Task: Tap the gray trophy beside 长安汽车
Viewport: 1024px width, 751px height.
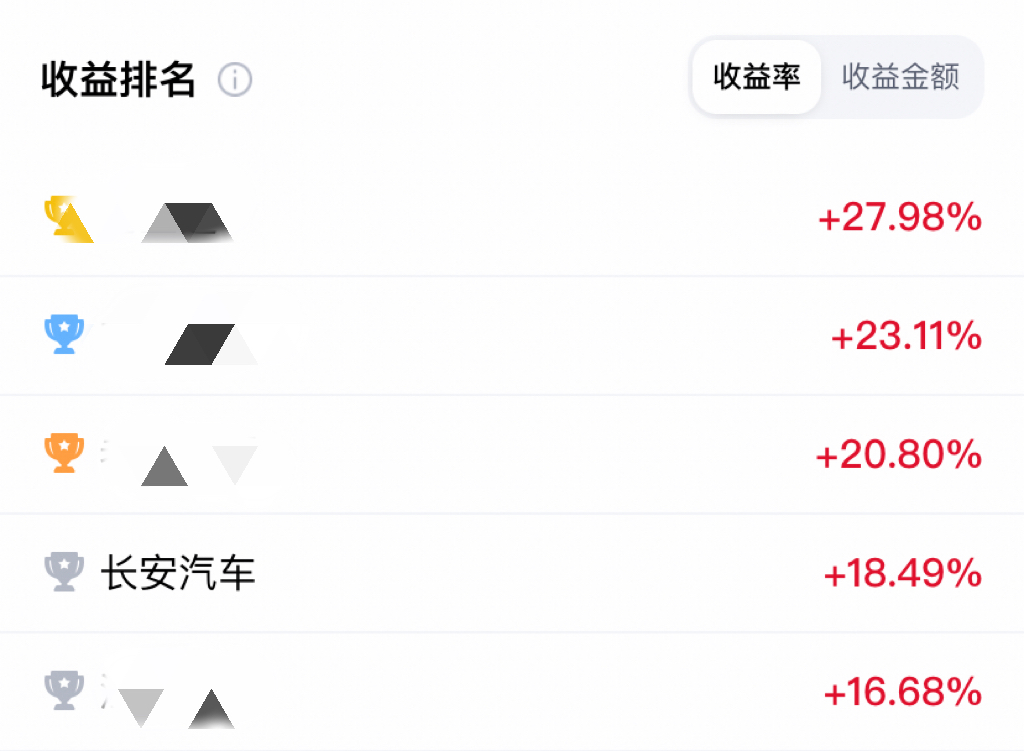Action: [x=65, y=573]
